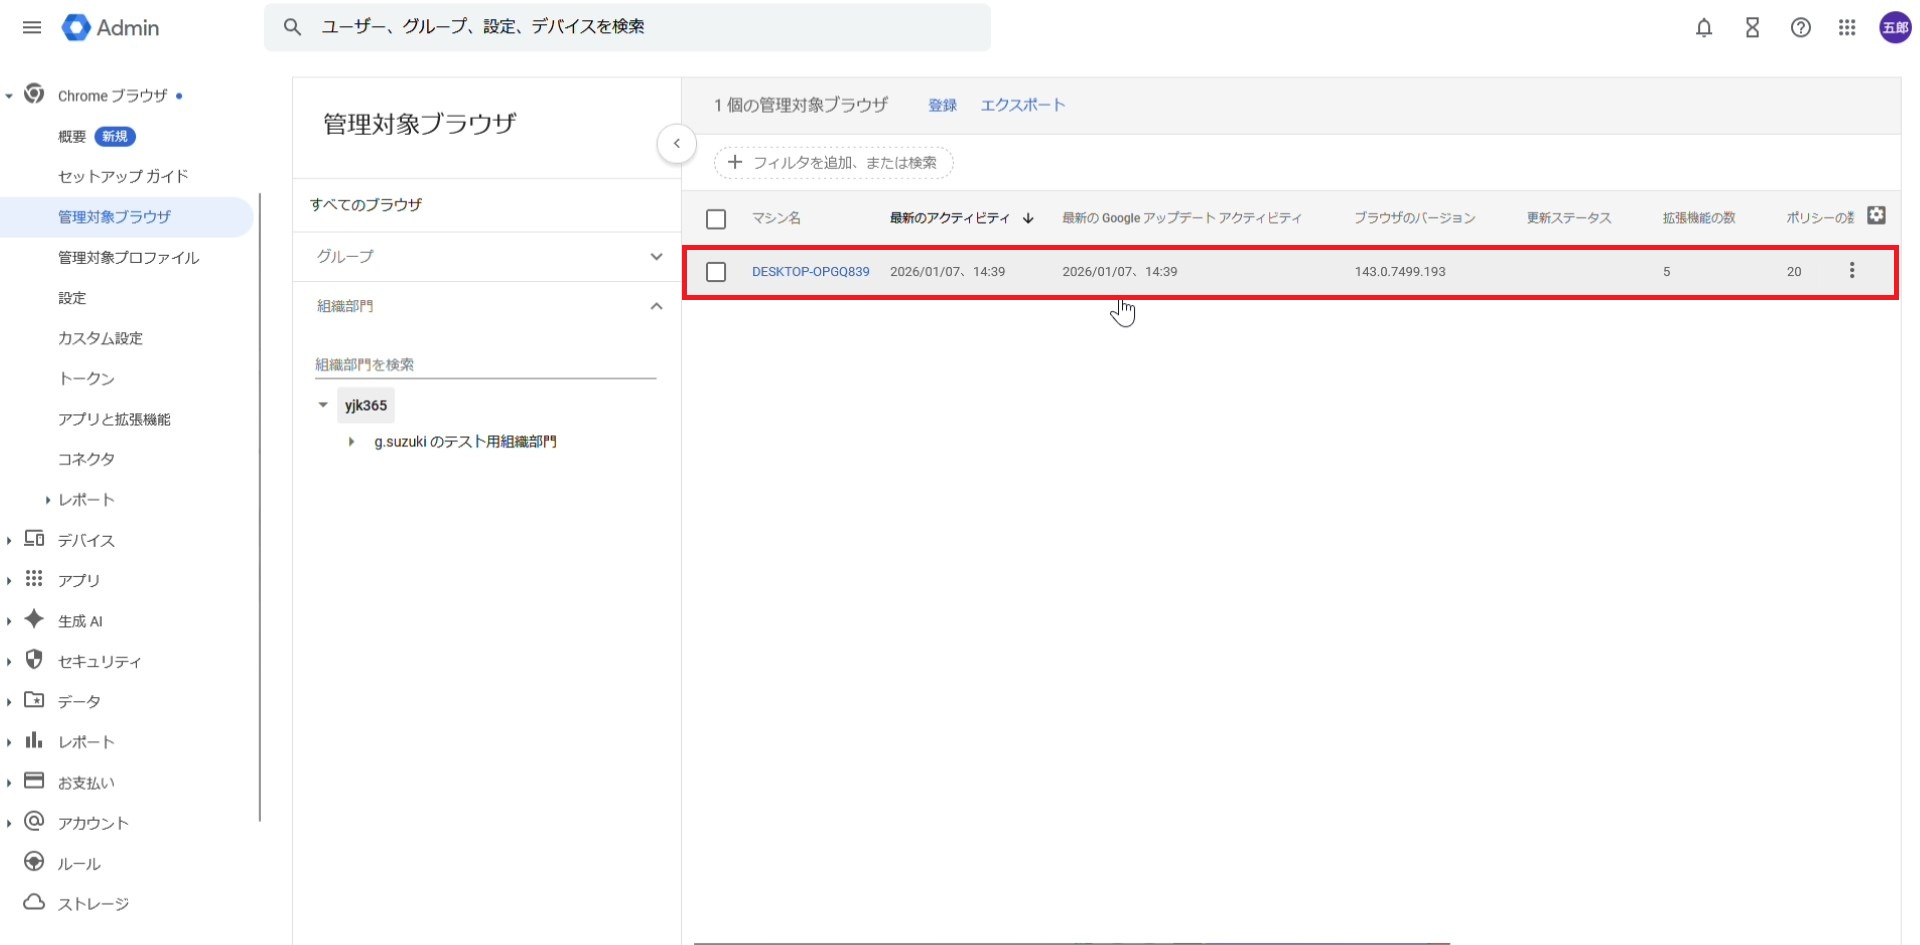The image size is (1920, 945).
Task: Open the hourglass tasks icon
Action: coord(1752,28)
